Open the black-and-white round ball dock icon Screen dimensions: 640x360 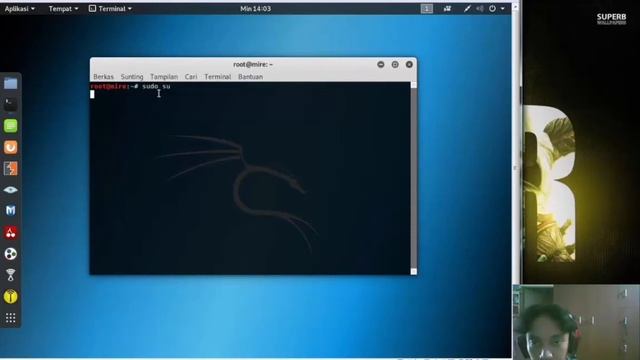tap(11, 254)
